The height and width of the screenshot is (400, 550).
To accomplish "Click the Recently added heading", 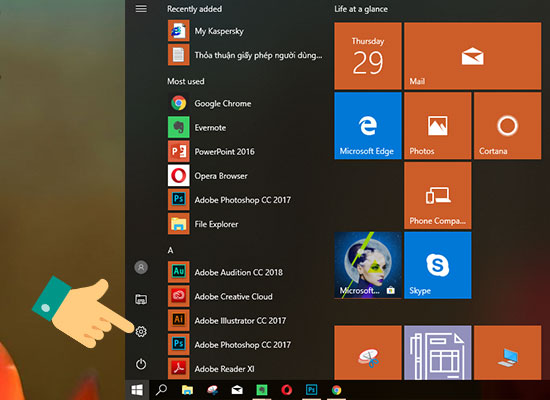I will tap(194, 9).
